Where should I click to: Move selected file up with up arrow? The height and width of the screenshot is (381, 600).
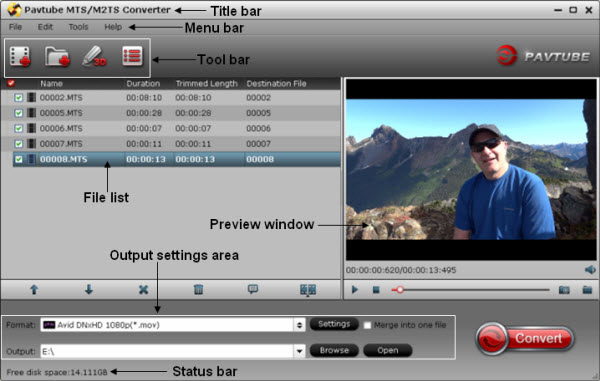34,290
